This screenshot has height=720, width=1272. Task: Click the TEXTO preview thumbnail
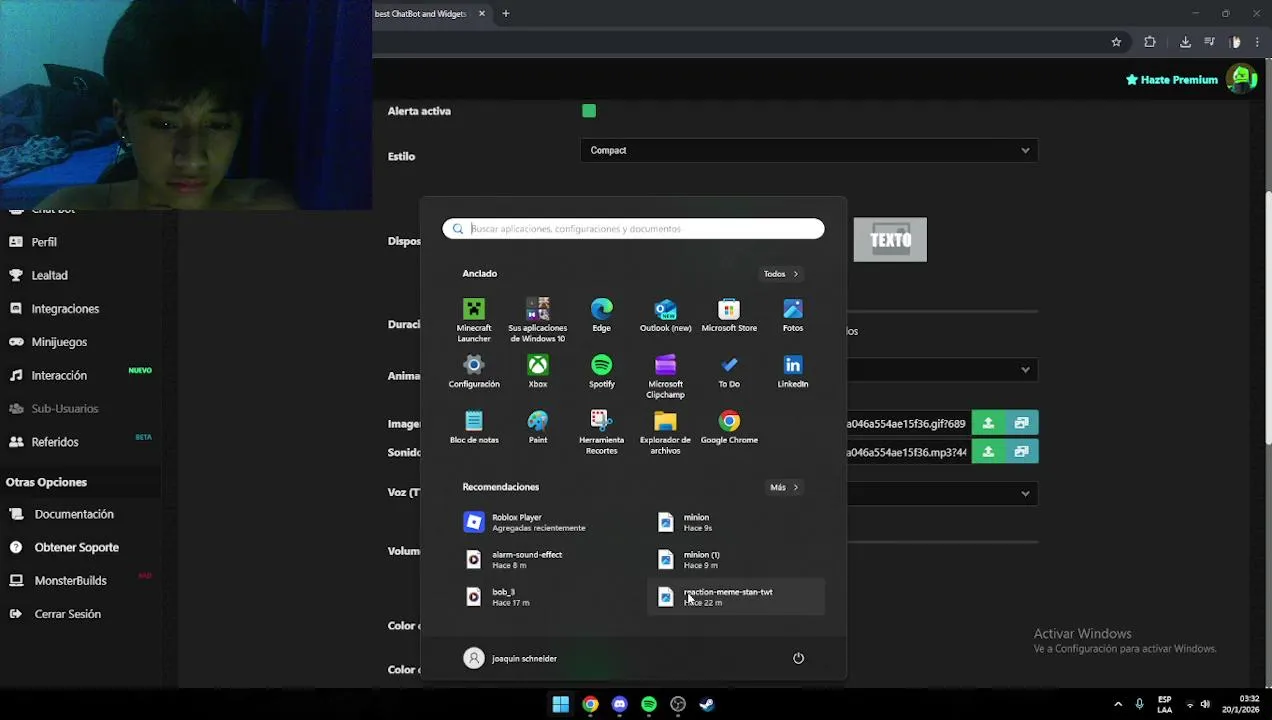pyautogui.click(x=890, y=240)
